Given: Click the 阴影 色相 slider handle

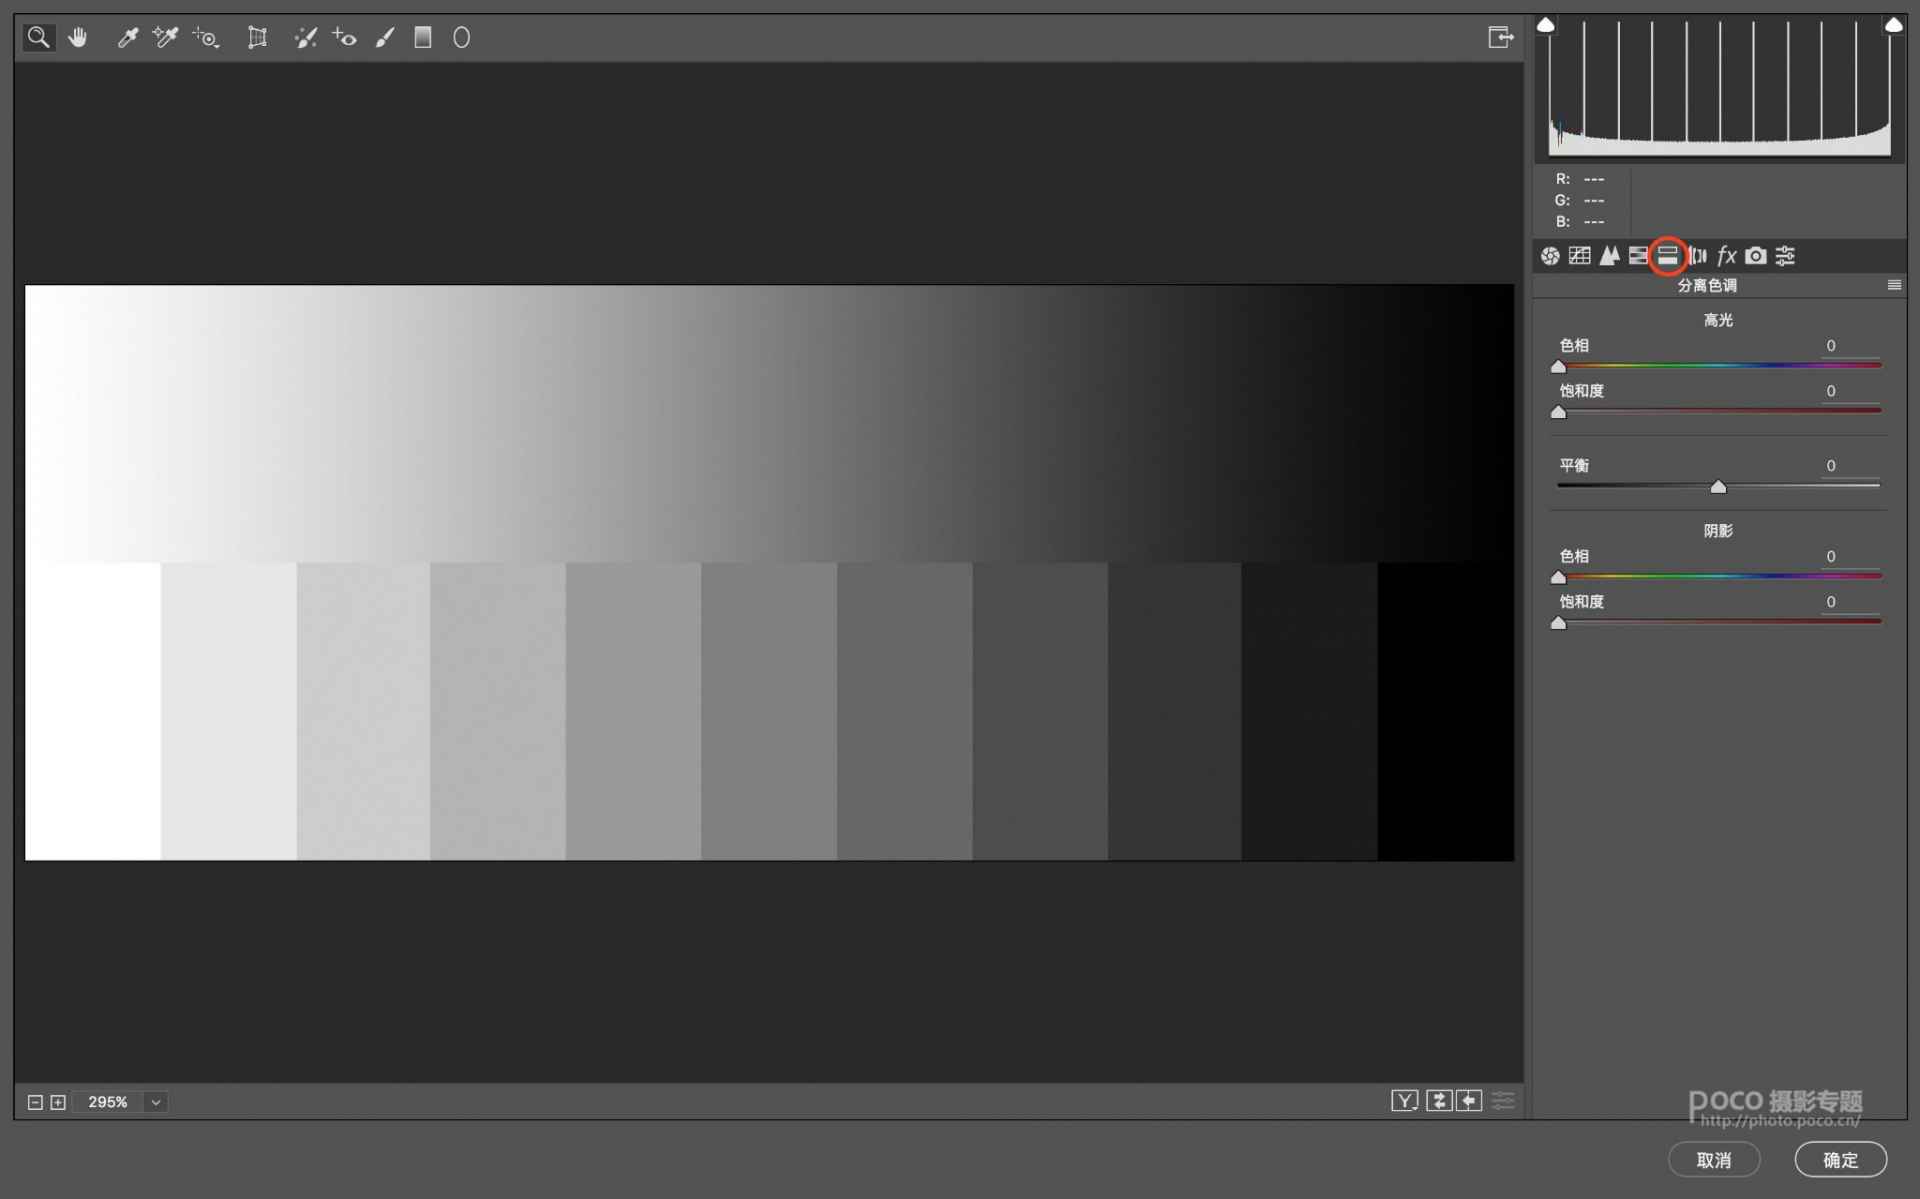Looking at the screenshot, I should coord(1558,578).
